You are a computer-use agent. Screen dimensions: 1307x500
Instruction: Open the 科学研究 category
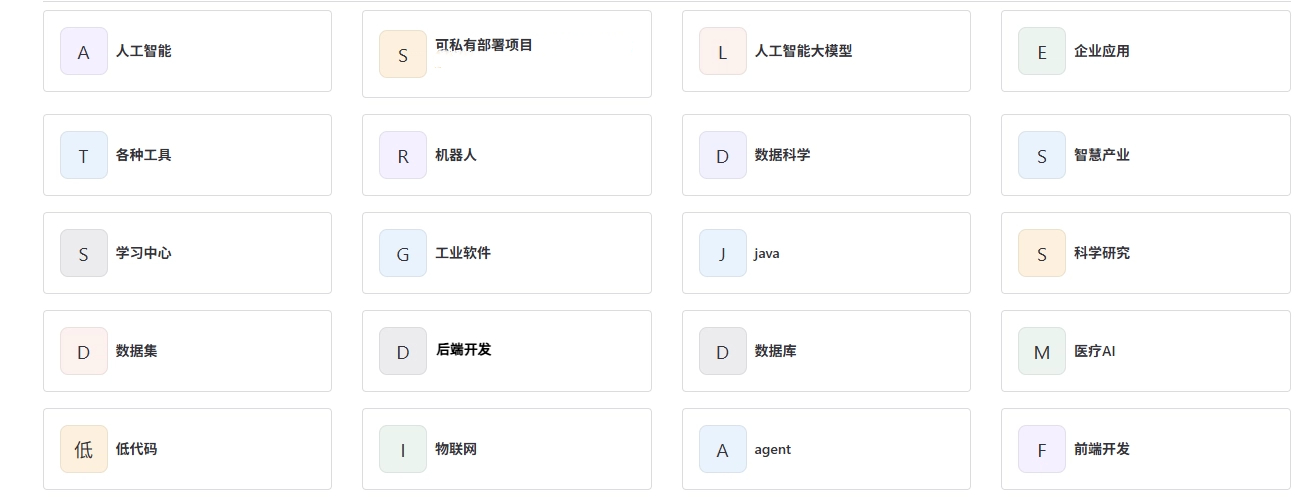[1146, 253]
